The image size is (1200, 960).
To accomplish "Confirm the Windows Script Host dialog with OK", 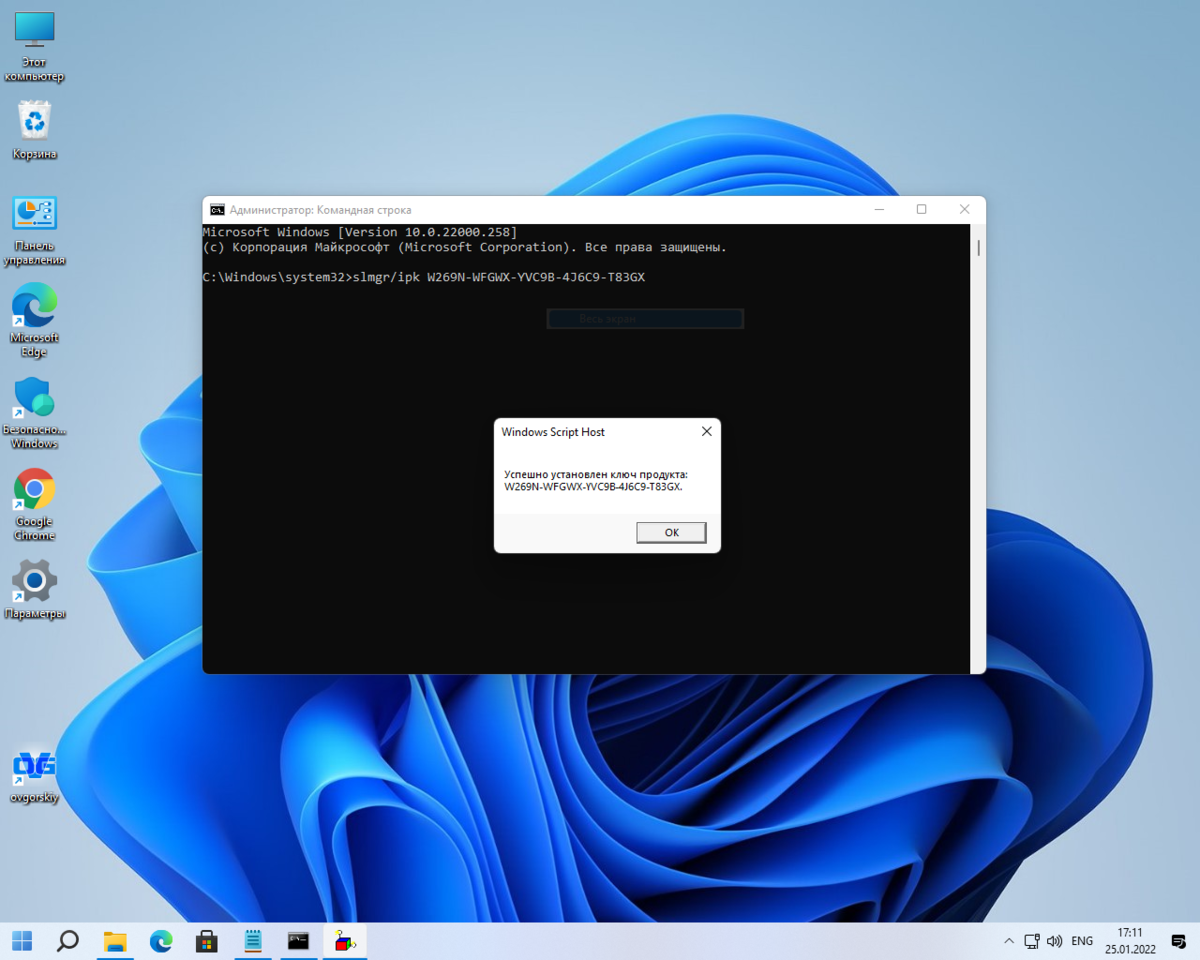I will coord(671,533).
